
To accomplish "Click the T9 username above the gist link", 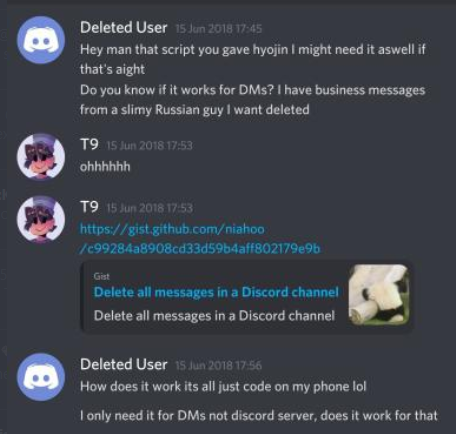I will [89, 207].
